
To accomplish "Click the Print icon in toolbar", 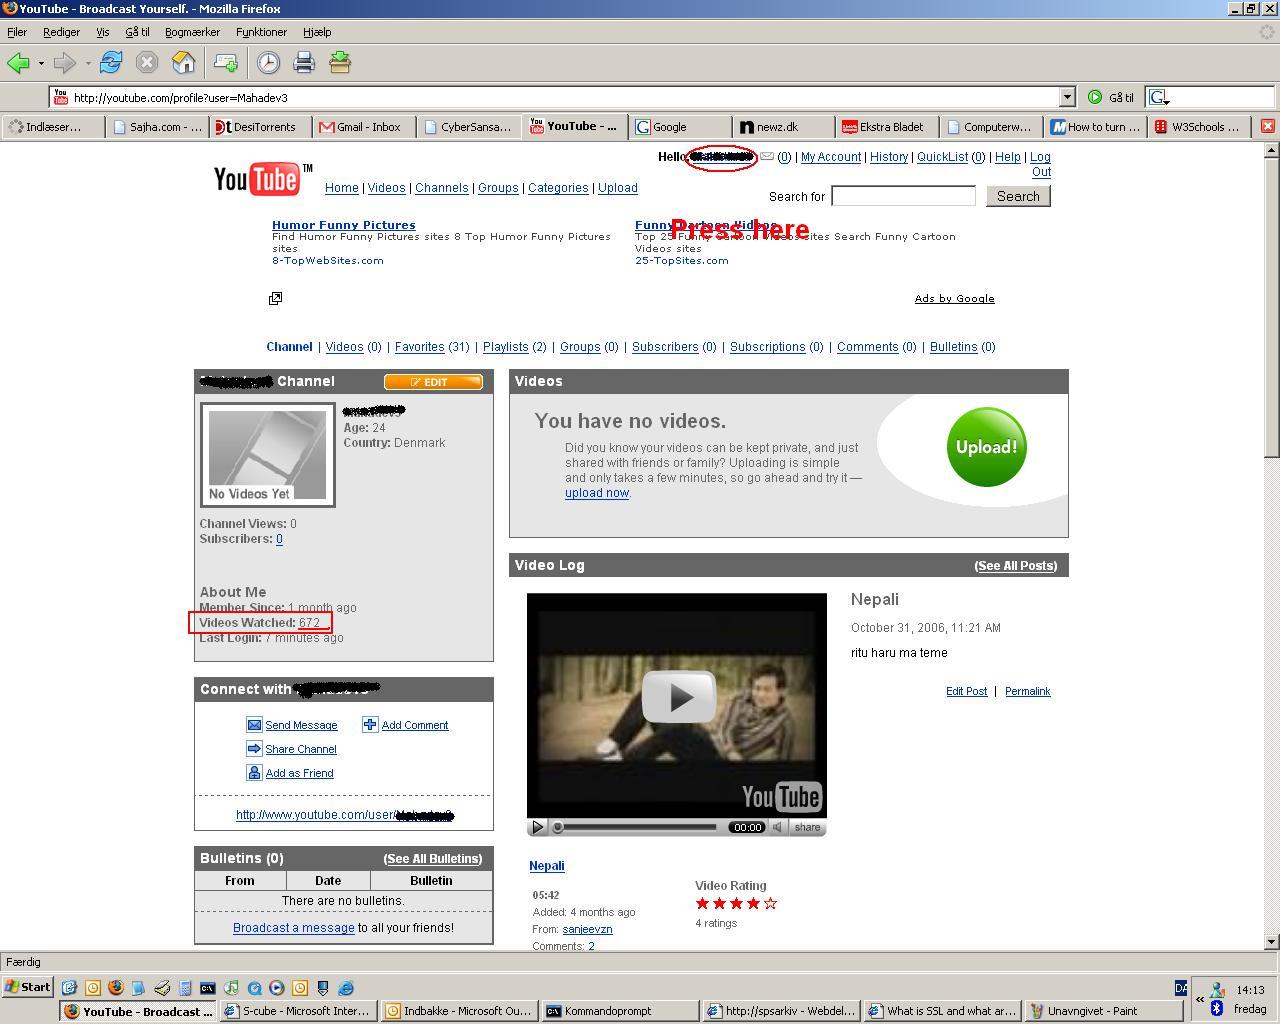I will 304,63.
